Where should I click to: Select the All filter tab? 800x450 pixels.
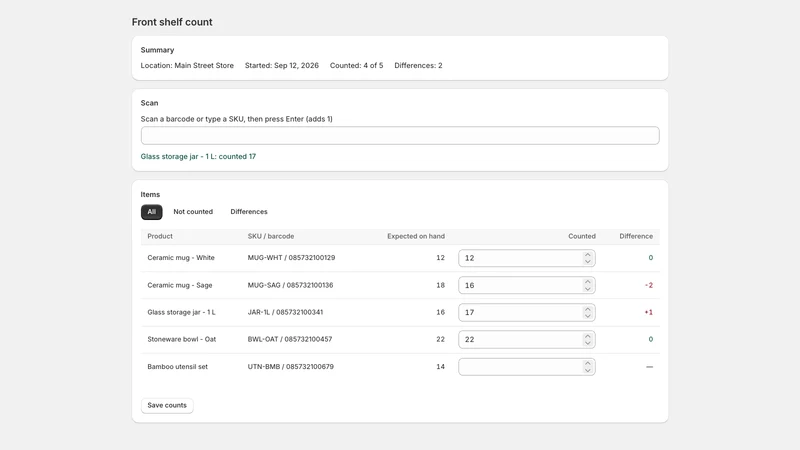tap(152, 212)
